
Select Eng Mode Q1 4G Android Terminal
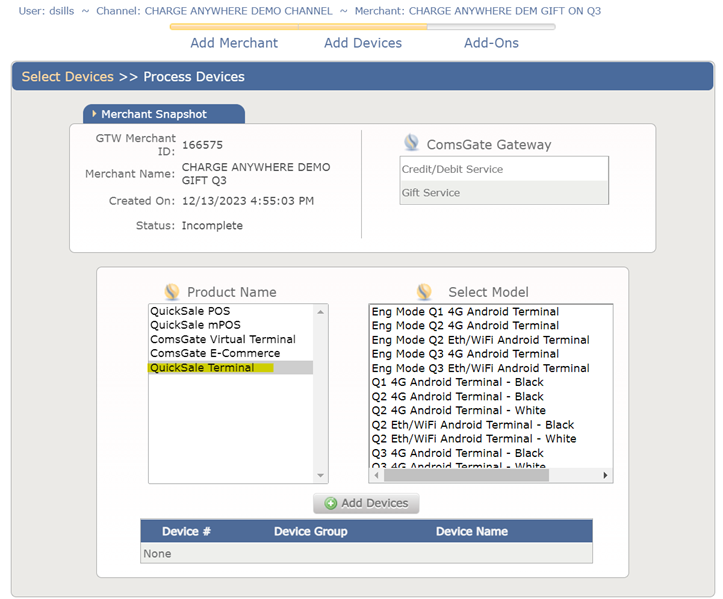pos(465,312)
